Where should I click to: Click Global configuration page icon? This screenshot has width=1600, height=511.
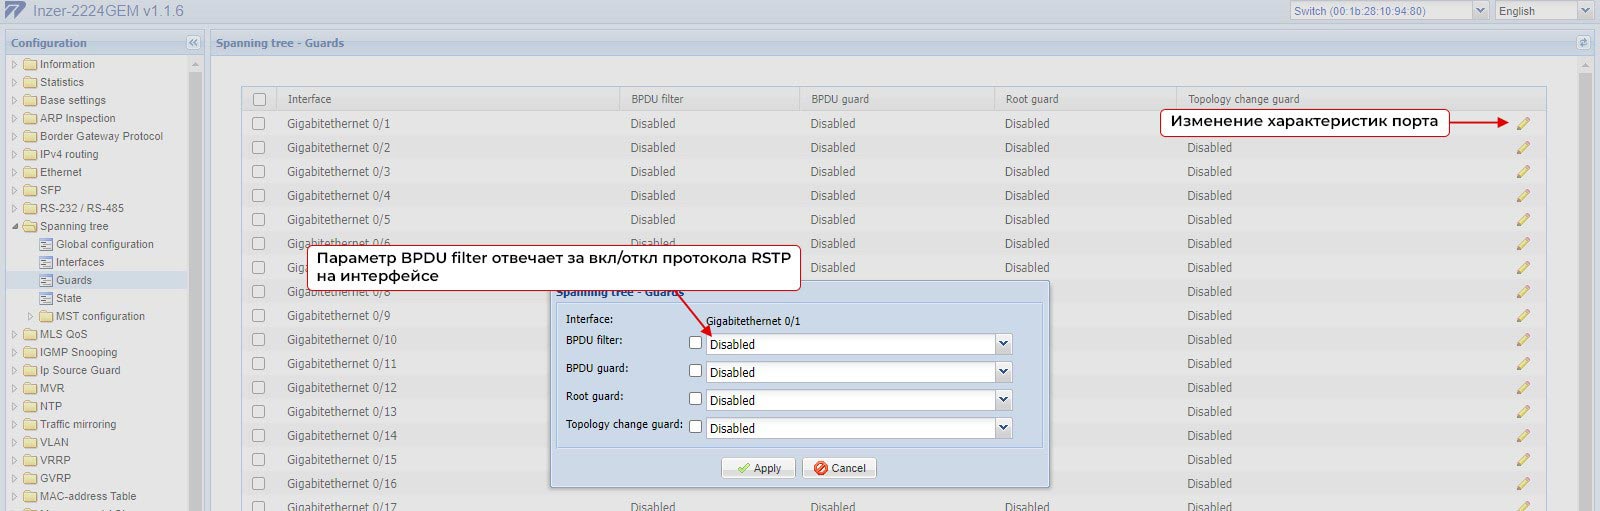click(46, 245)
